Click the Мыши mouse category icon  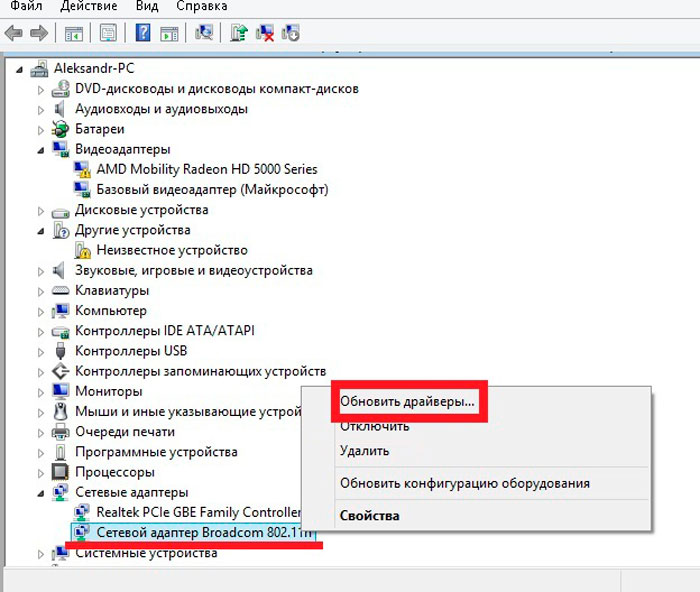60,411
